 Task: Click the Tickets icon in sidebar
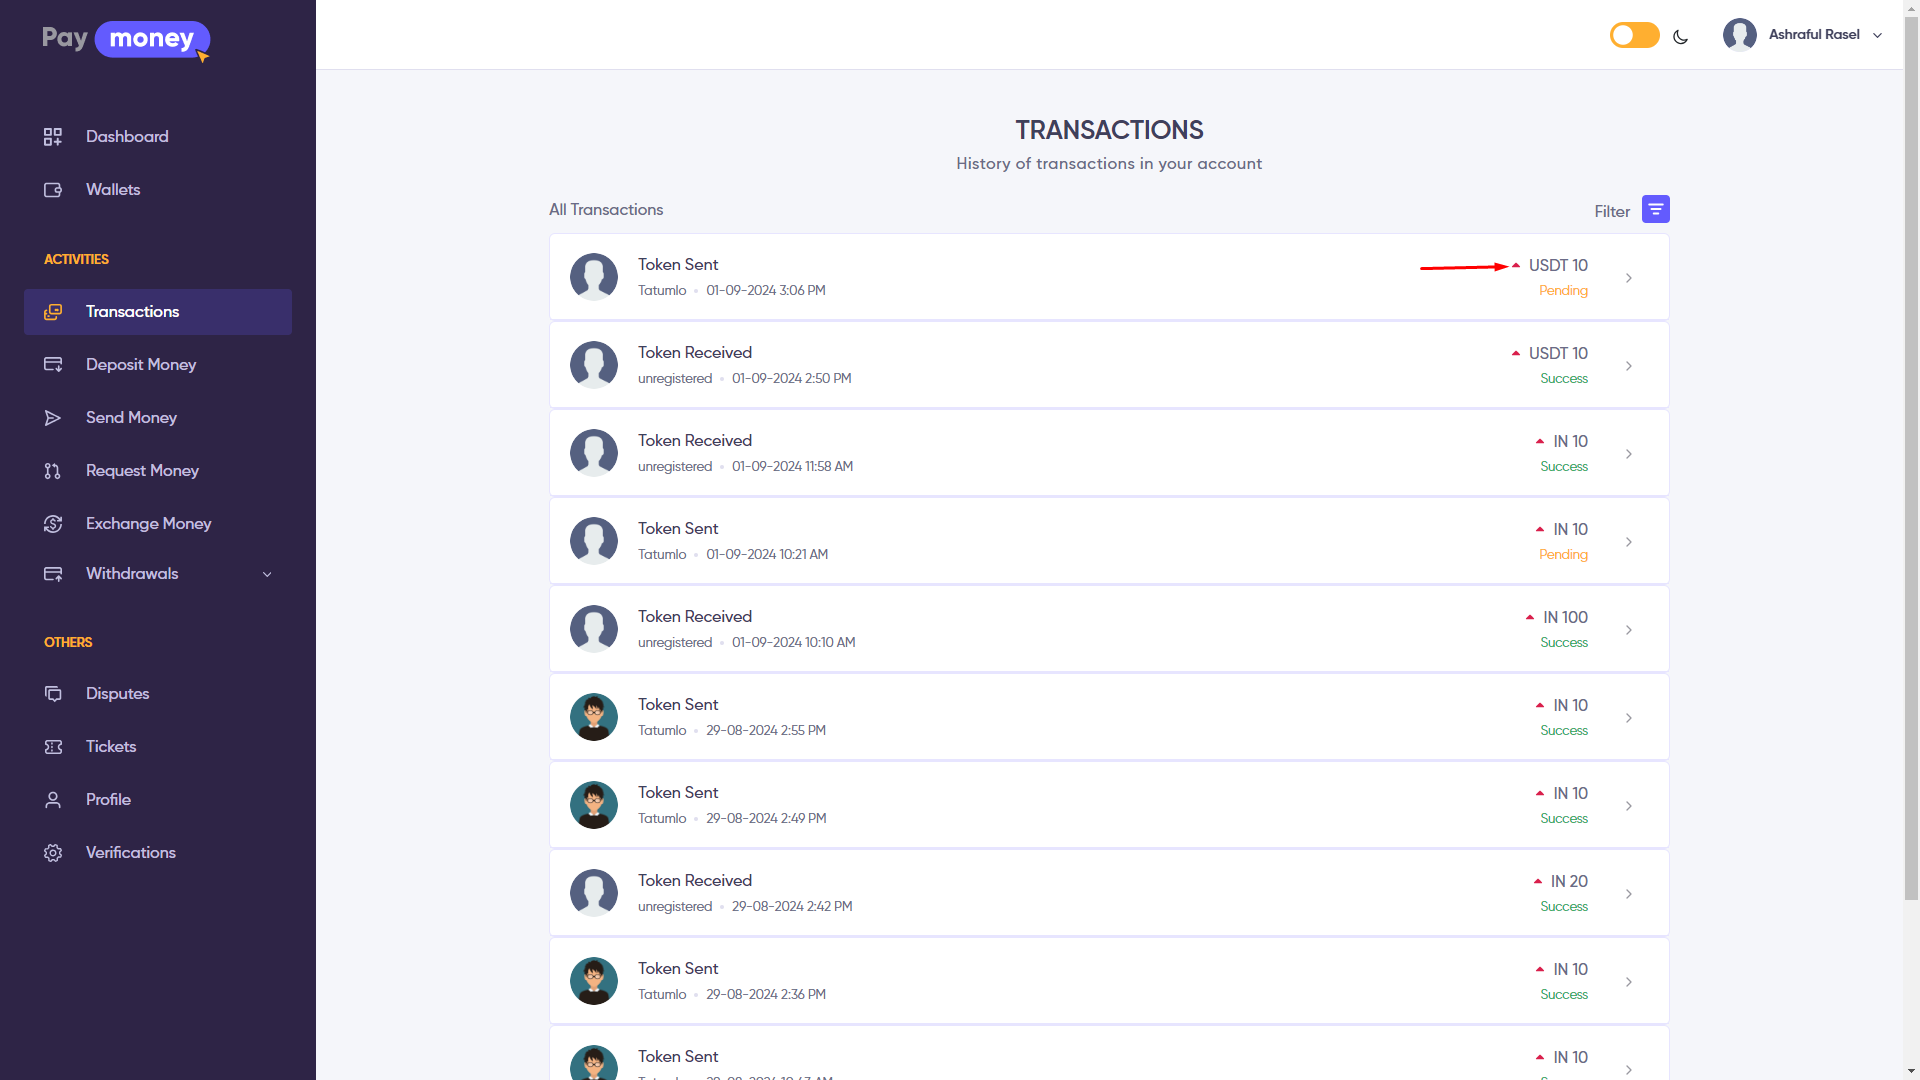[x=53, y=747]
